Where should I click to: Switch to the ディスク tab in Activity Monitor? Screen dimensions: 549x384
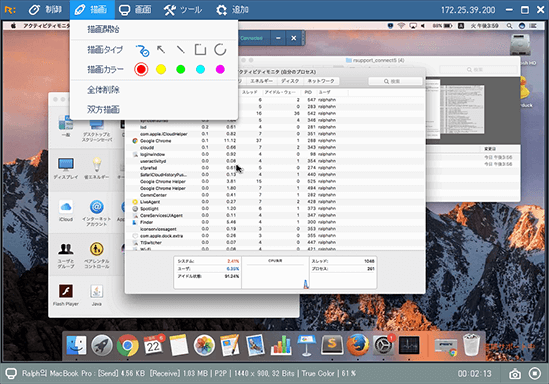[x=290, y=81]
